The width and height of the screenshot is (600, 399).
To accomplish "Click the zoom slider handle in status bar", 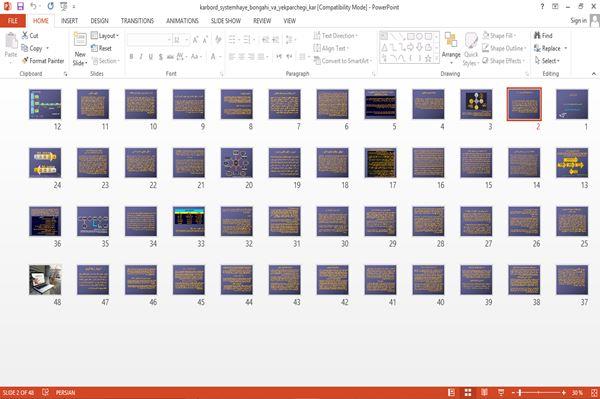I will pos(520,392).
